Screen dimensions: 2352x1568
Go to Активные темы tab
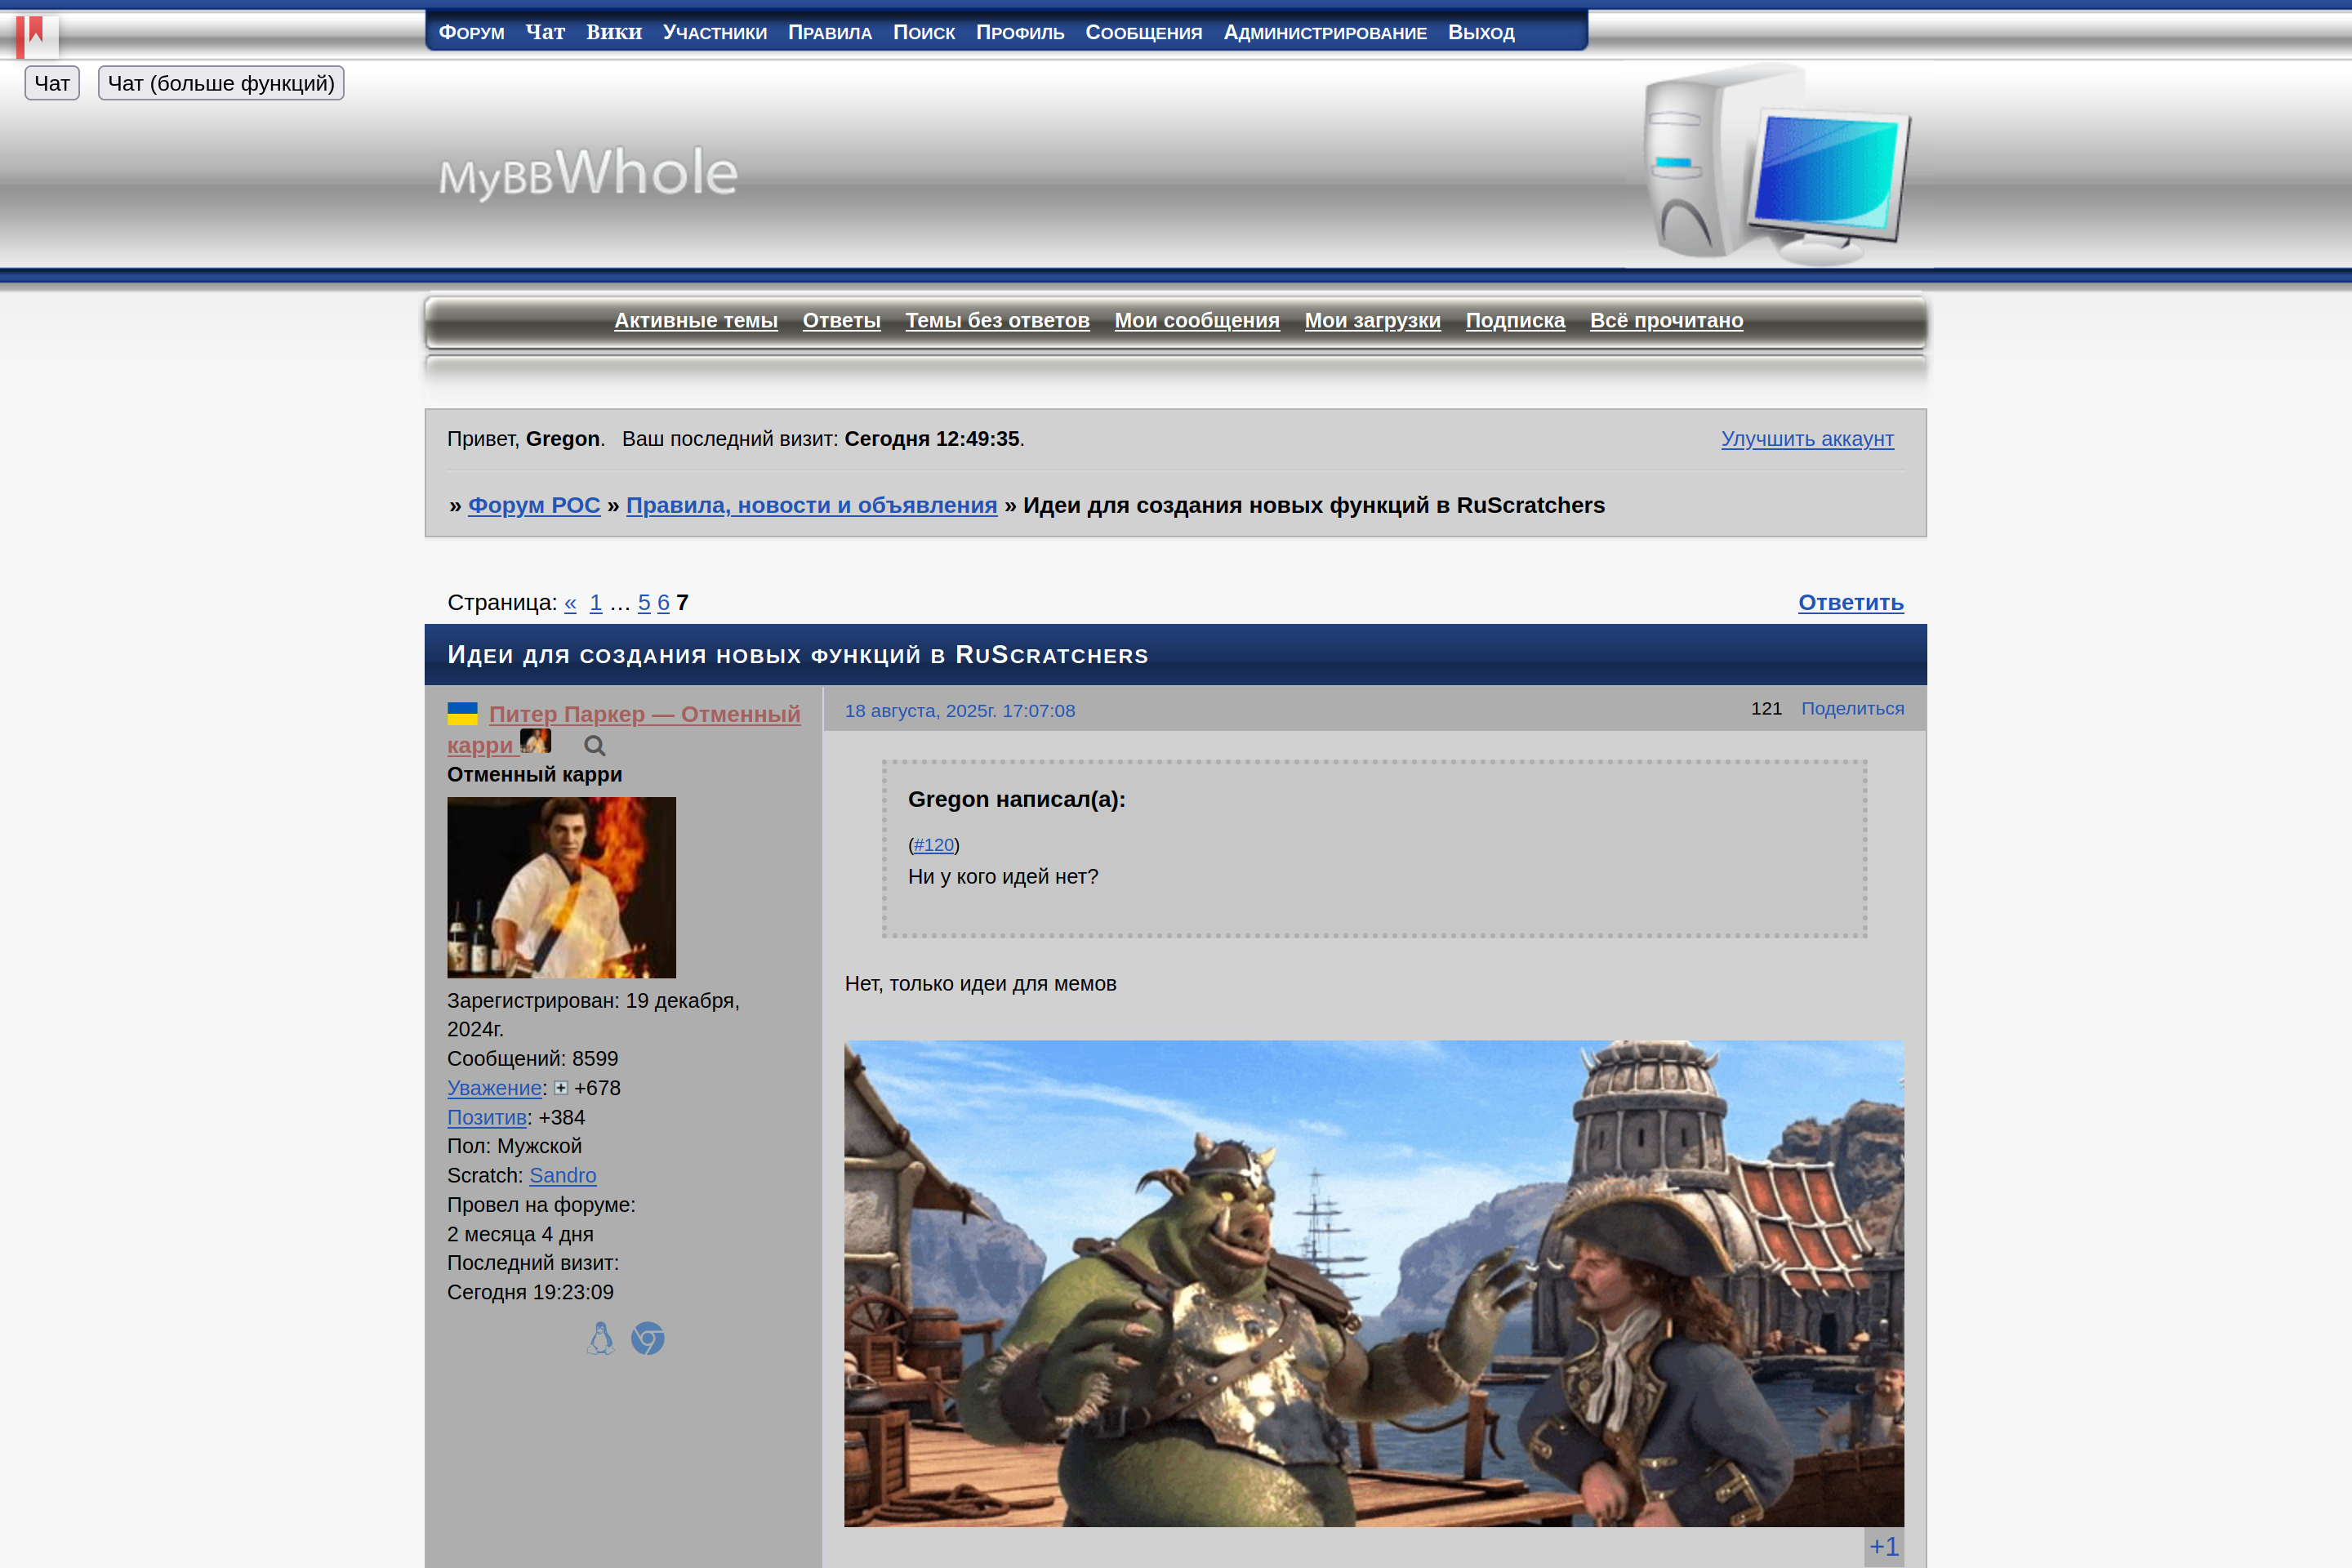[x=695, y=320]
